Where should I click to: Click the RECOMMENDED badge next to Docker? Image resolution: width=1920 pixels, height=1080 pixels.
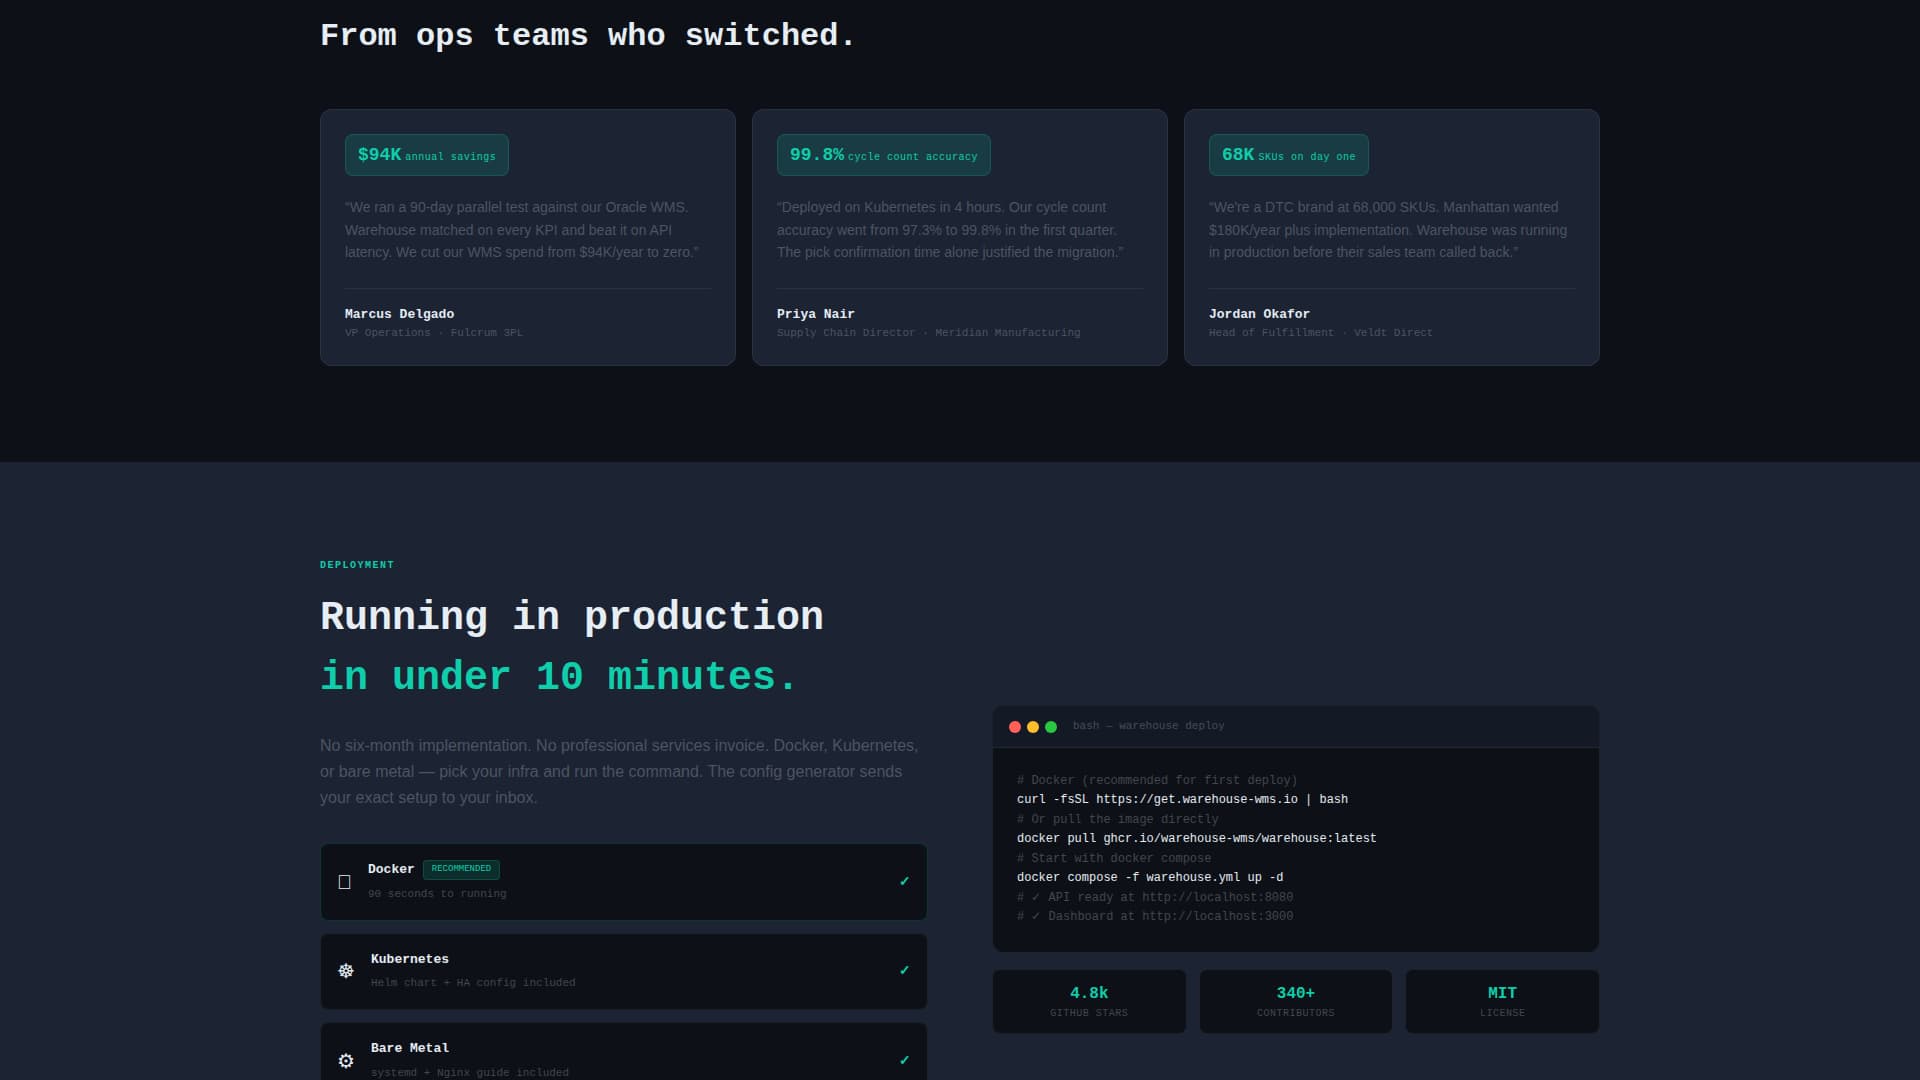pyautogui.click(x=461, y=869)
